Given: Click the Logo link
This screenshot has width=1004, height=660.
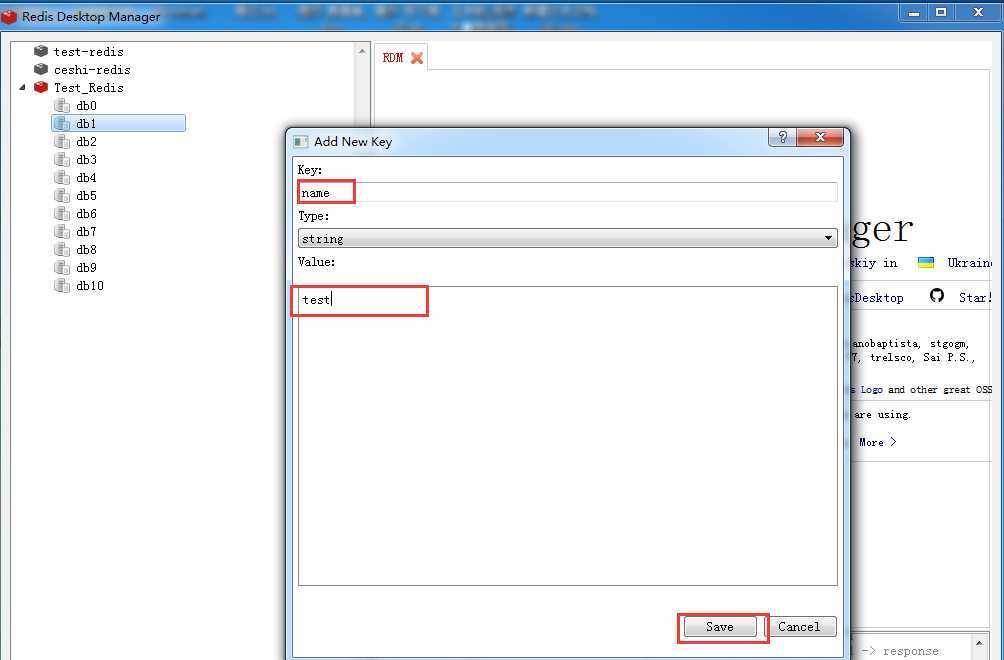Looking at the screenshot, I should 871,389.
